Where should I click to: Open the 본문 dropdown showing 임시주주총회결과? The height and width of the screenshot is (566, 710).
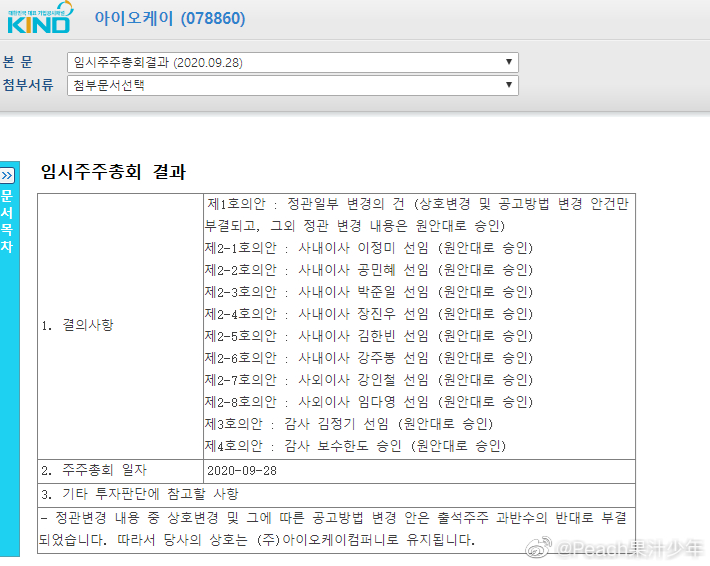click(x=293, y=62)
